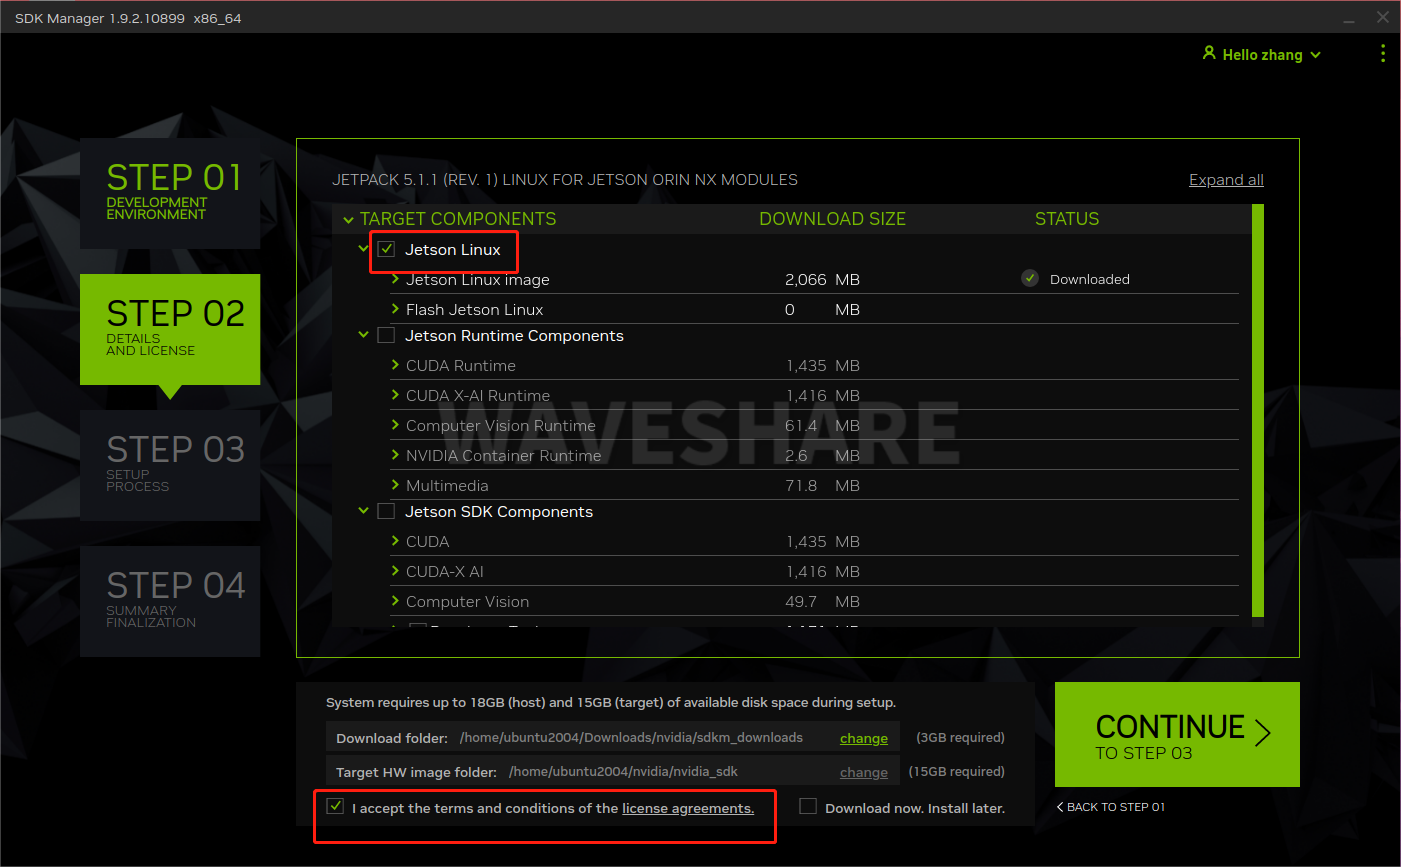This screenshot has width=1401, height=867.
Task: Select Step 04 Summary Finalization
Action: pyautogui.click(x=170, y=601)
